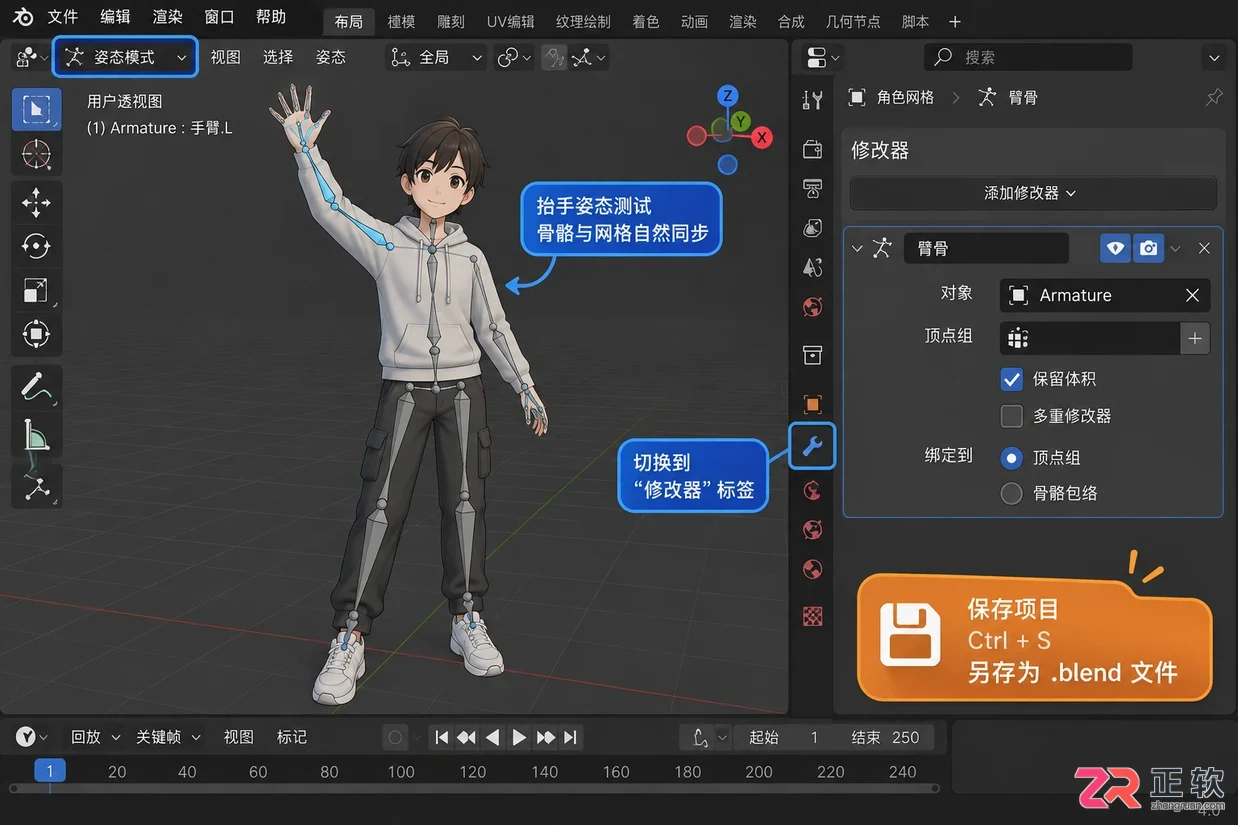Toggle snapping magnet in header
This screenshot has width=1238, height=825.
(x=555, y=58)
